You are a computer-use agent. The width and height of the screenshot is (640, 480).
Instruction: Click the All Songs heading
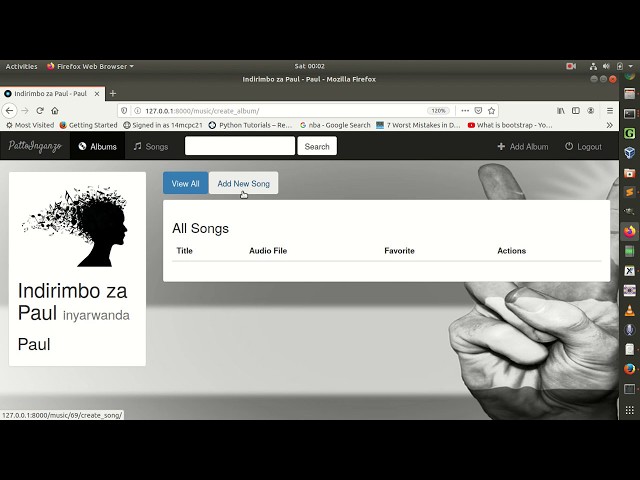pos(200,228)
